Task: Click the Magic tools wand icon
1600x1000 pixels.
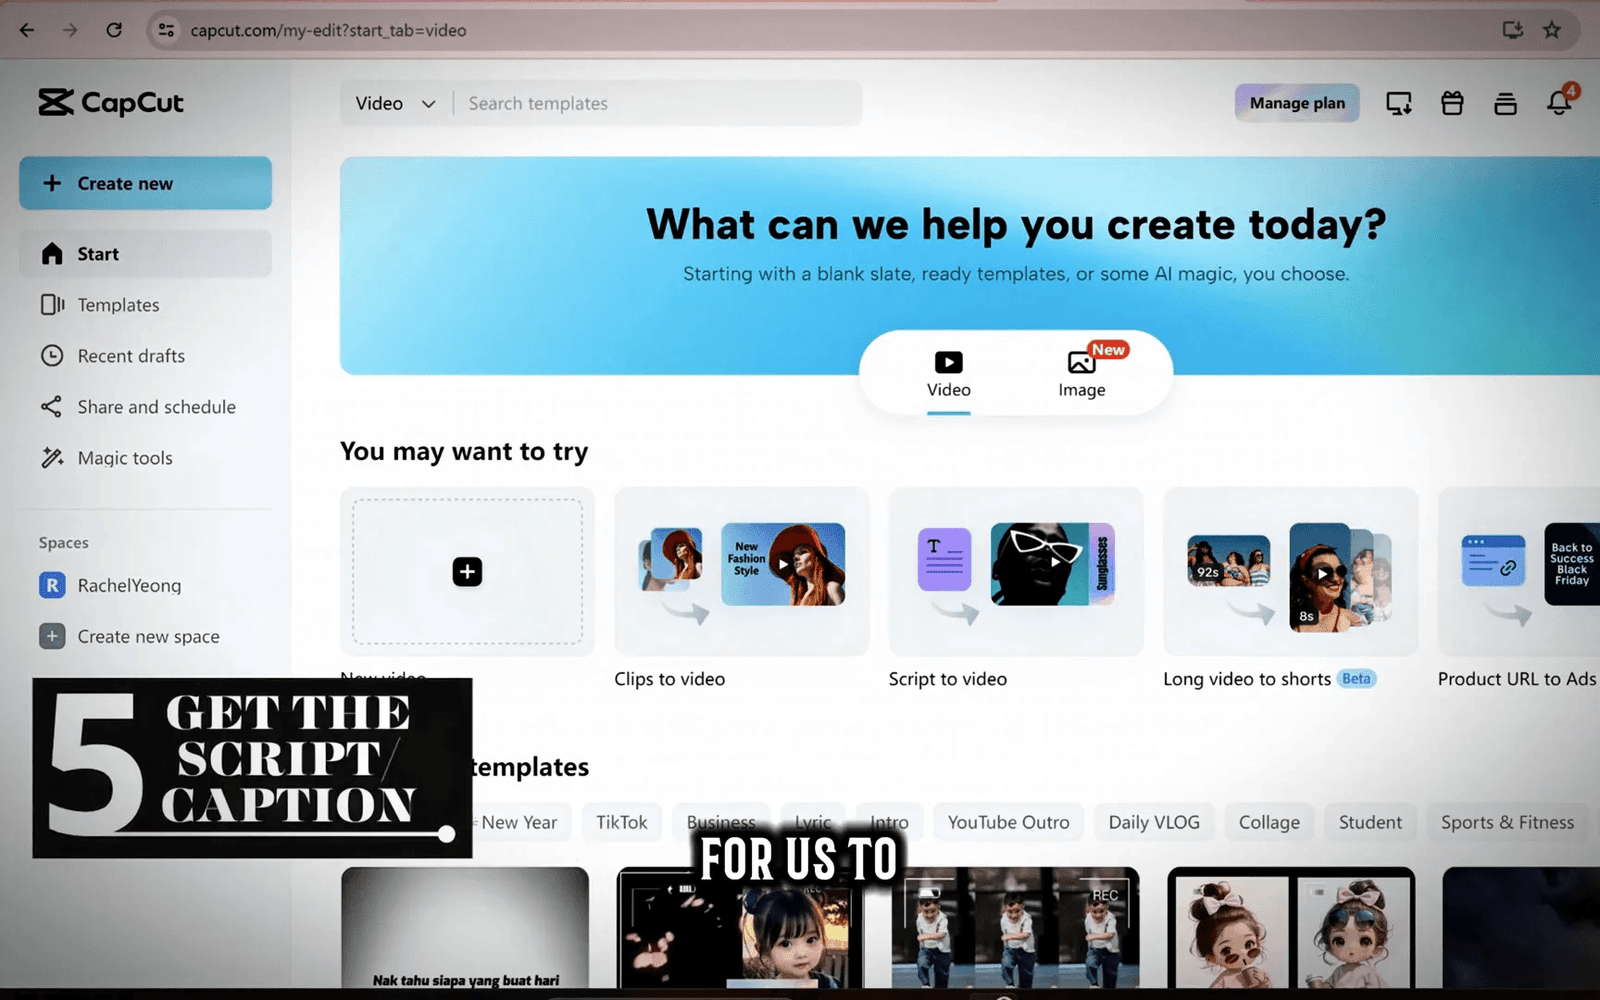Action: (52, 458)
